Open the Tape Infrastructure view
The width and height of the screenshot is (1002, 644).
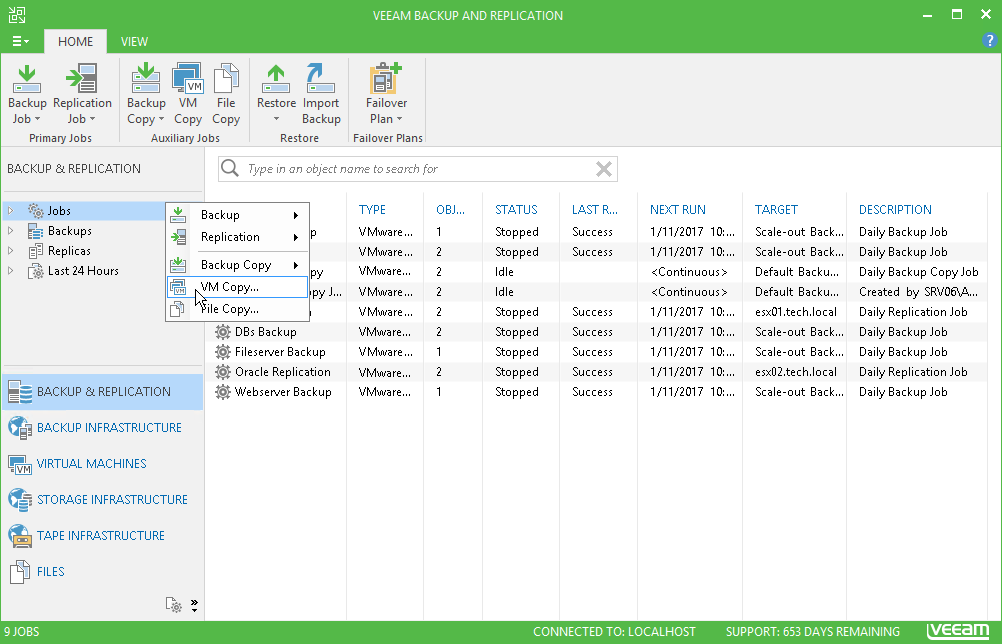tap(103, 535)
